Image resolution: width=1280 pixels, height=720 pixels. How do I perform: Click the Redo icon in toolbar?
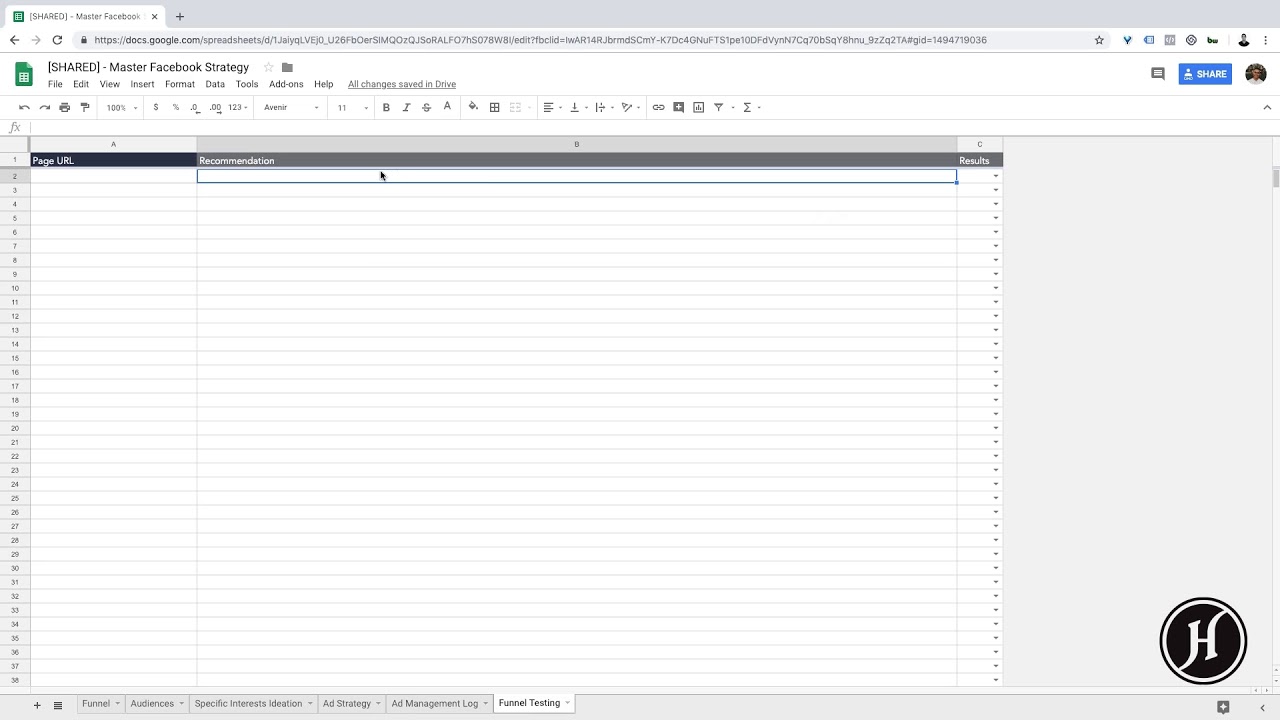coord(44,107)
